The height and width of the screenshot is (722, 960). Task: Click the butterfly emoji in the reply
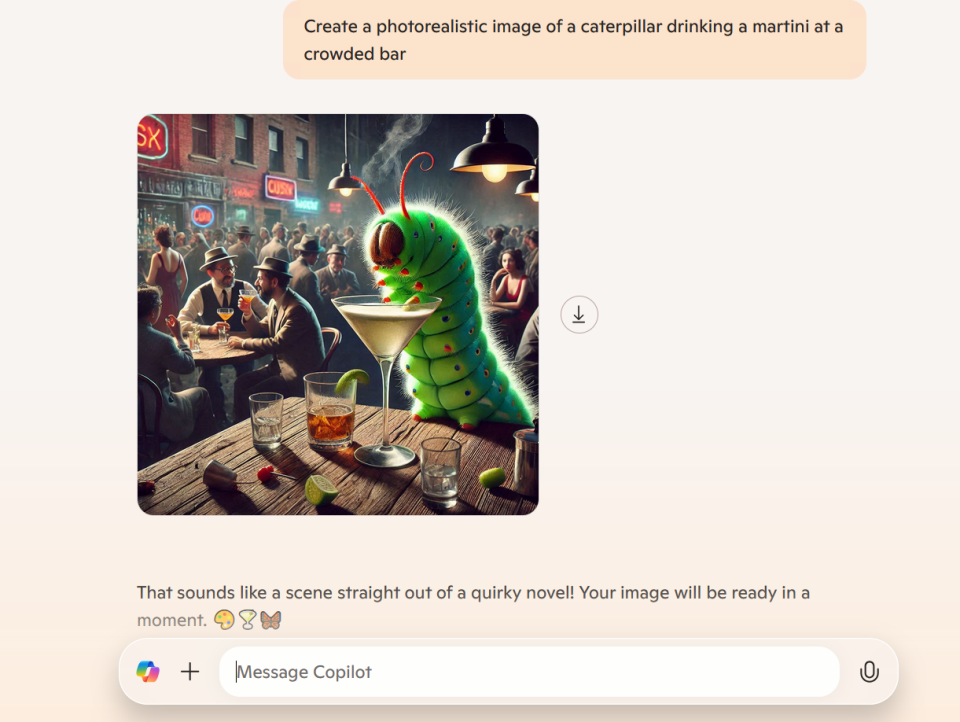coord(271,620)
